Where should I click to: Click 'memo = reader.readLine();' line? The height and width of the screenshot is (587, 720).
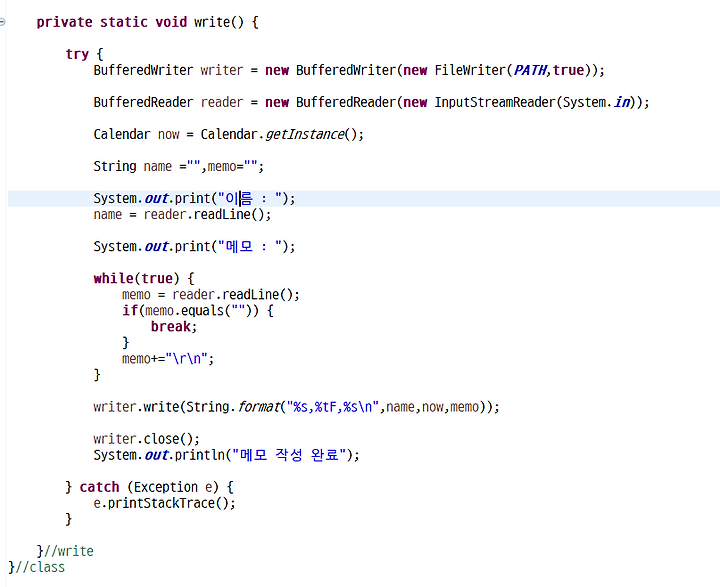pyautogui.click(x=211, y=294)
